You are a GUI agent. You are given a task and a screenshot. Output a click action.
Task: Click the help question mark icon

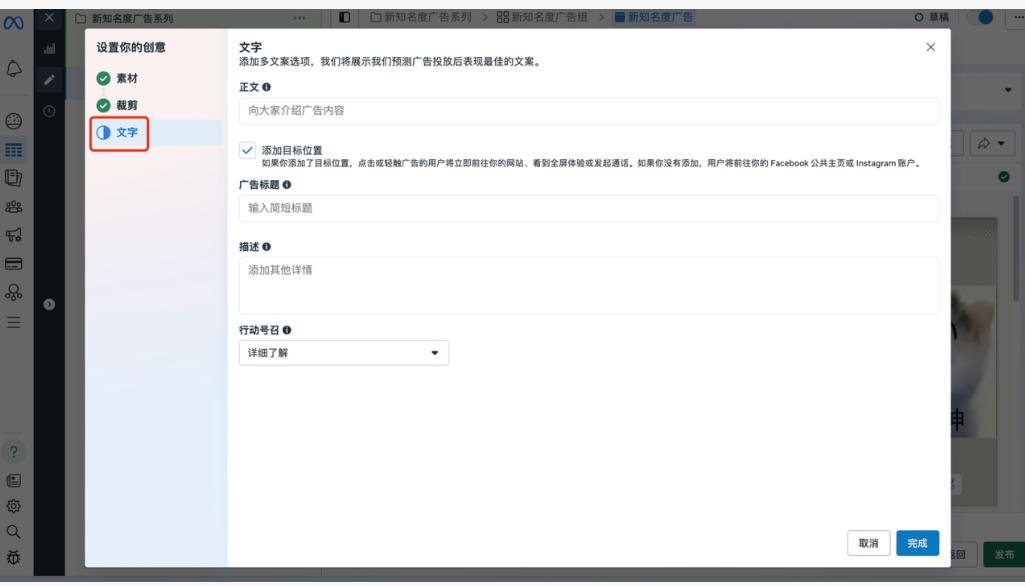point(14,452)
